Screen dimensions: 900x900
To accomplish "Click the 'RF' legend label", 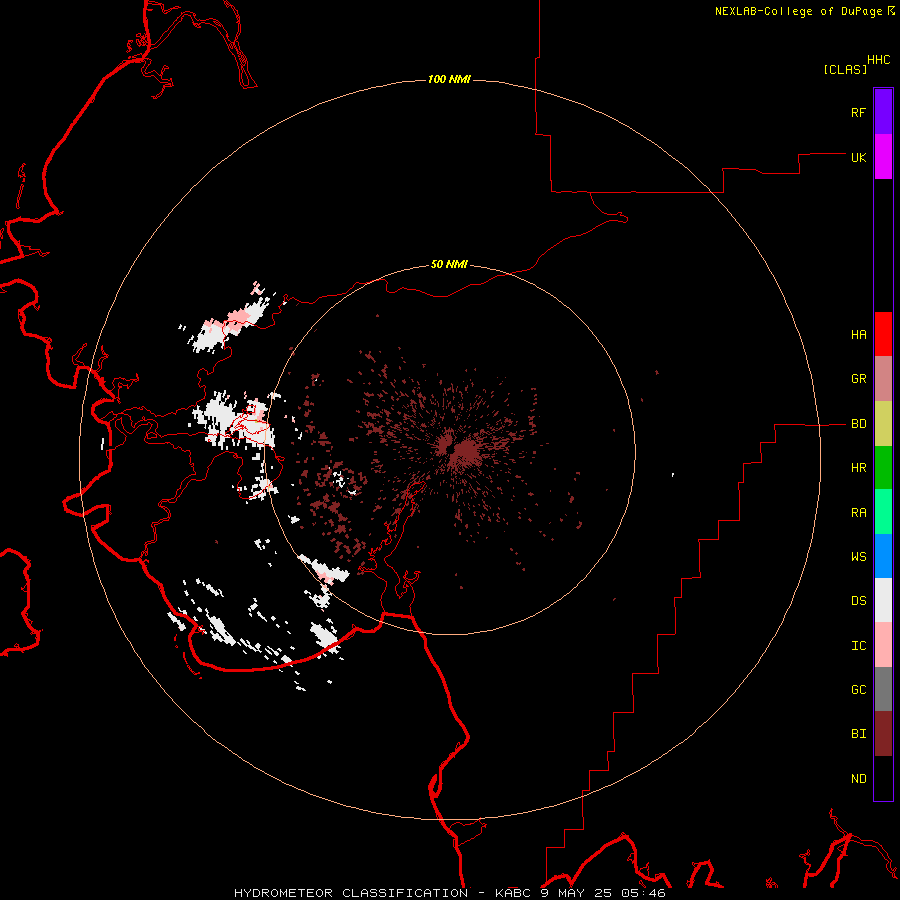I will [858, 112].
